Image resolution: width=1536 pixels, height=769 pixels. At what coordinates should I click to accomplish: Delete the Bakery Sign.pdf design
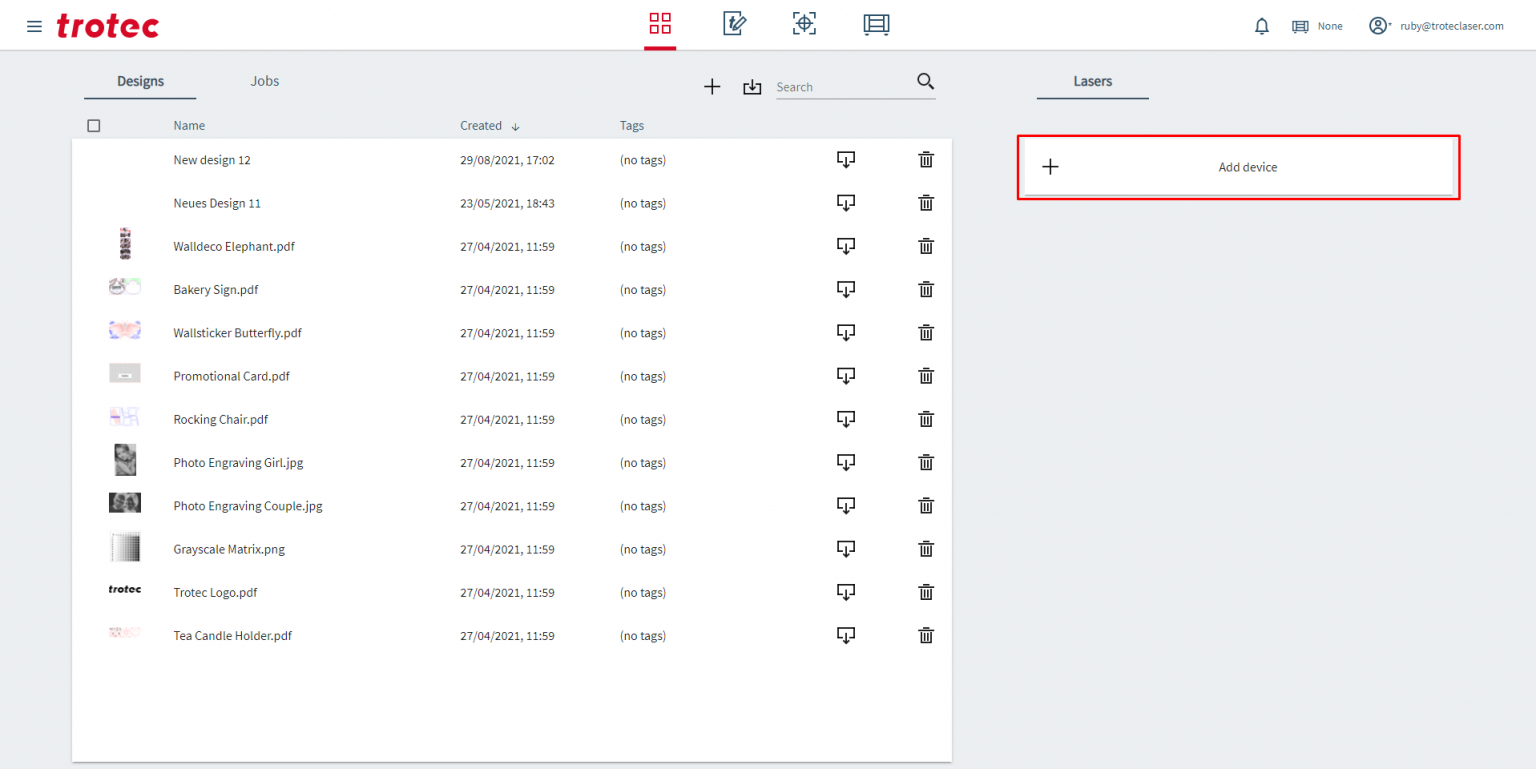point(926,289)
